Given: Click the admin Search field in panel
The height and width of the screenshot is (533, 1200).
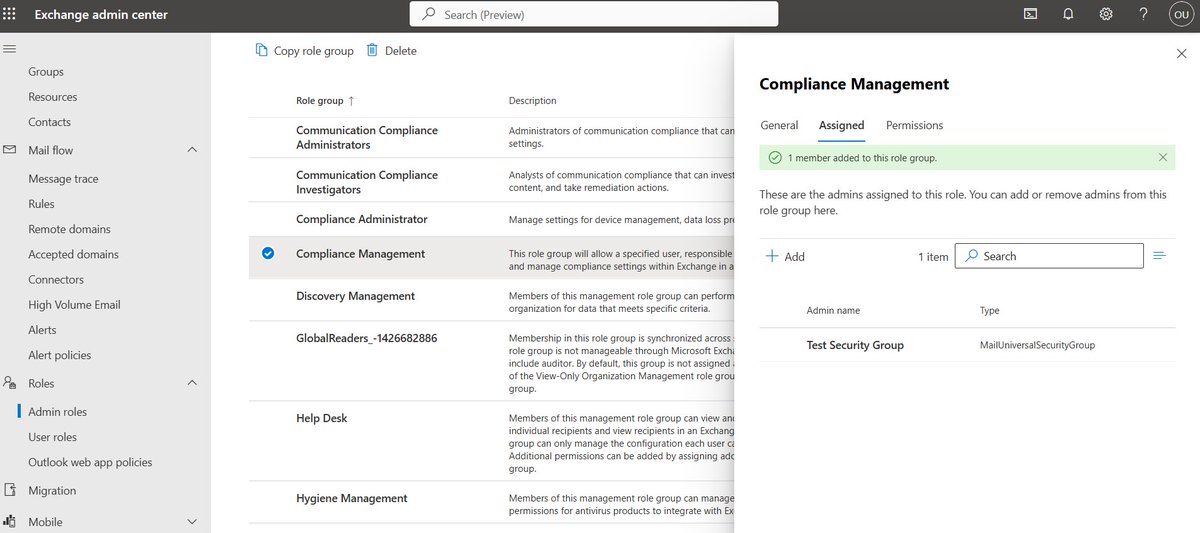Looking at the screenshot, I should (1049, 256).
